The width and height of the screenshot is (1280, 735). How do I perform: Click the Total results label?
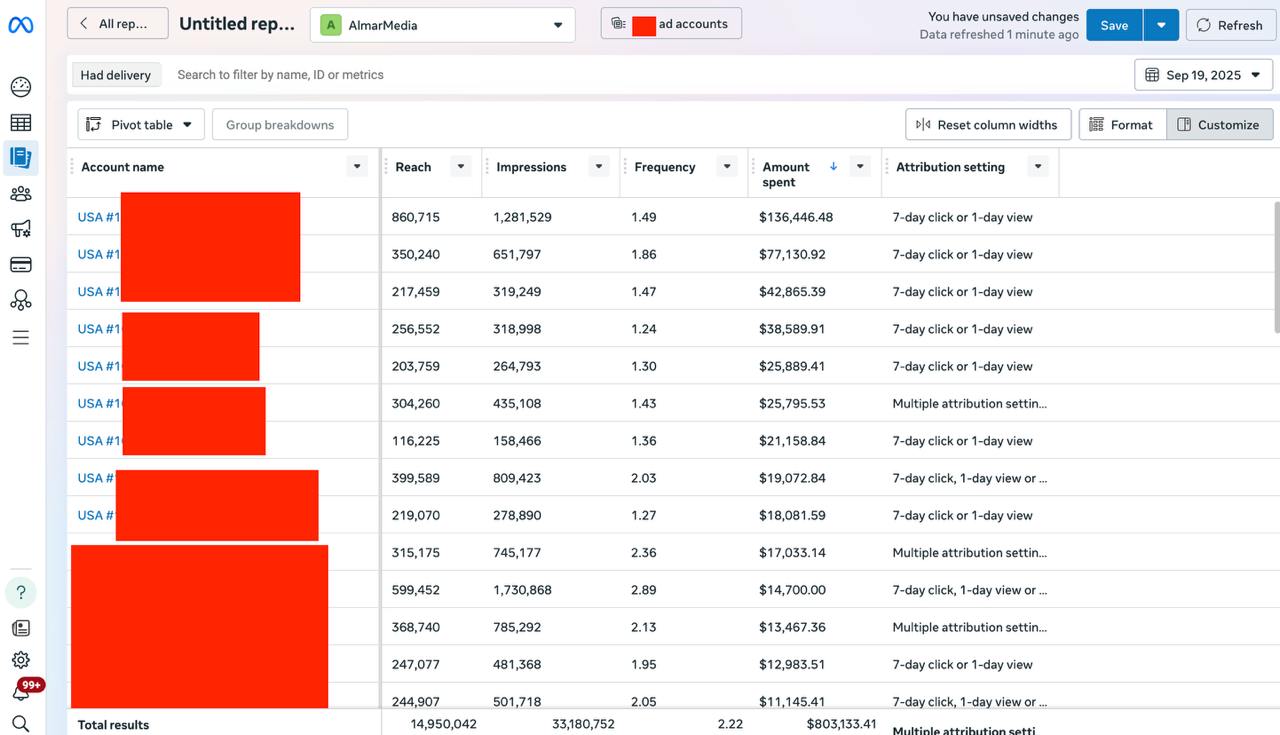(x=113, y=725)
